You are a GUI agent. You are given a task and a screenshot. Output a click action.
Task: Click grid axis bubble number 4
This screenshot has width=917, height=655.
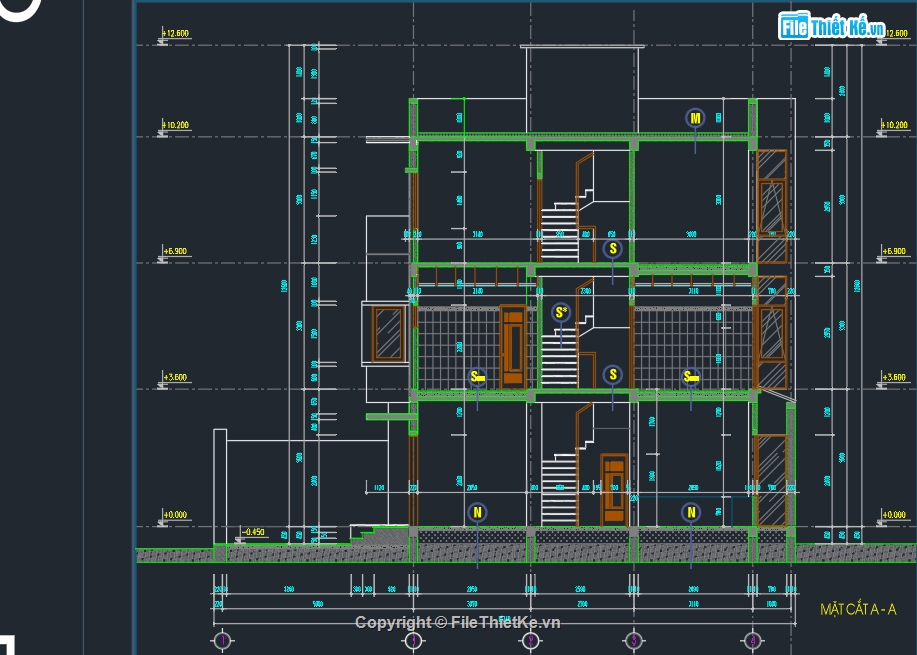point(753,640)
